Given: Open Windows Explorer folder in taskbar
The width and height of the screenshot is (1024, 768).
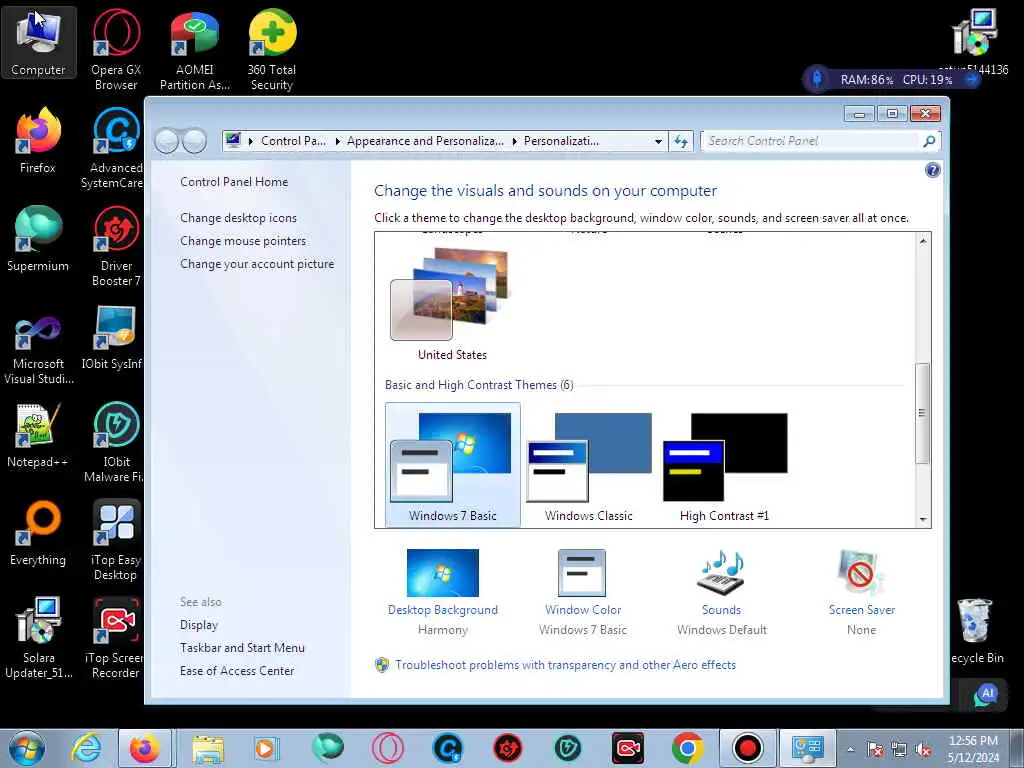Looking at the screenshot, I should 208,748.
